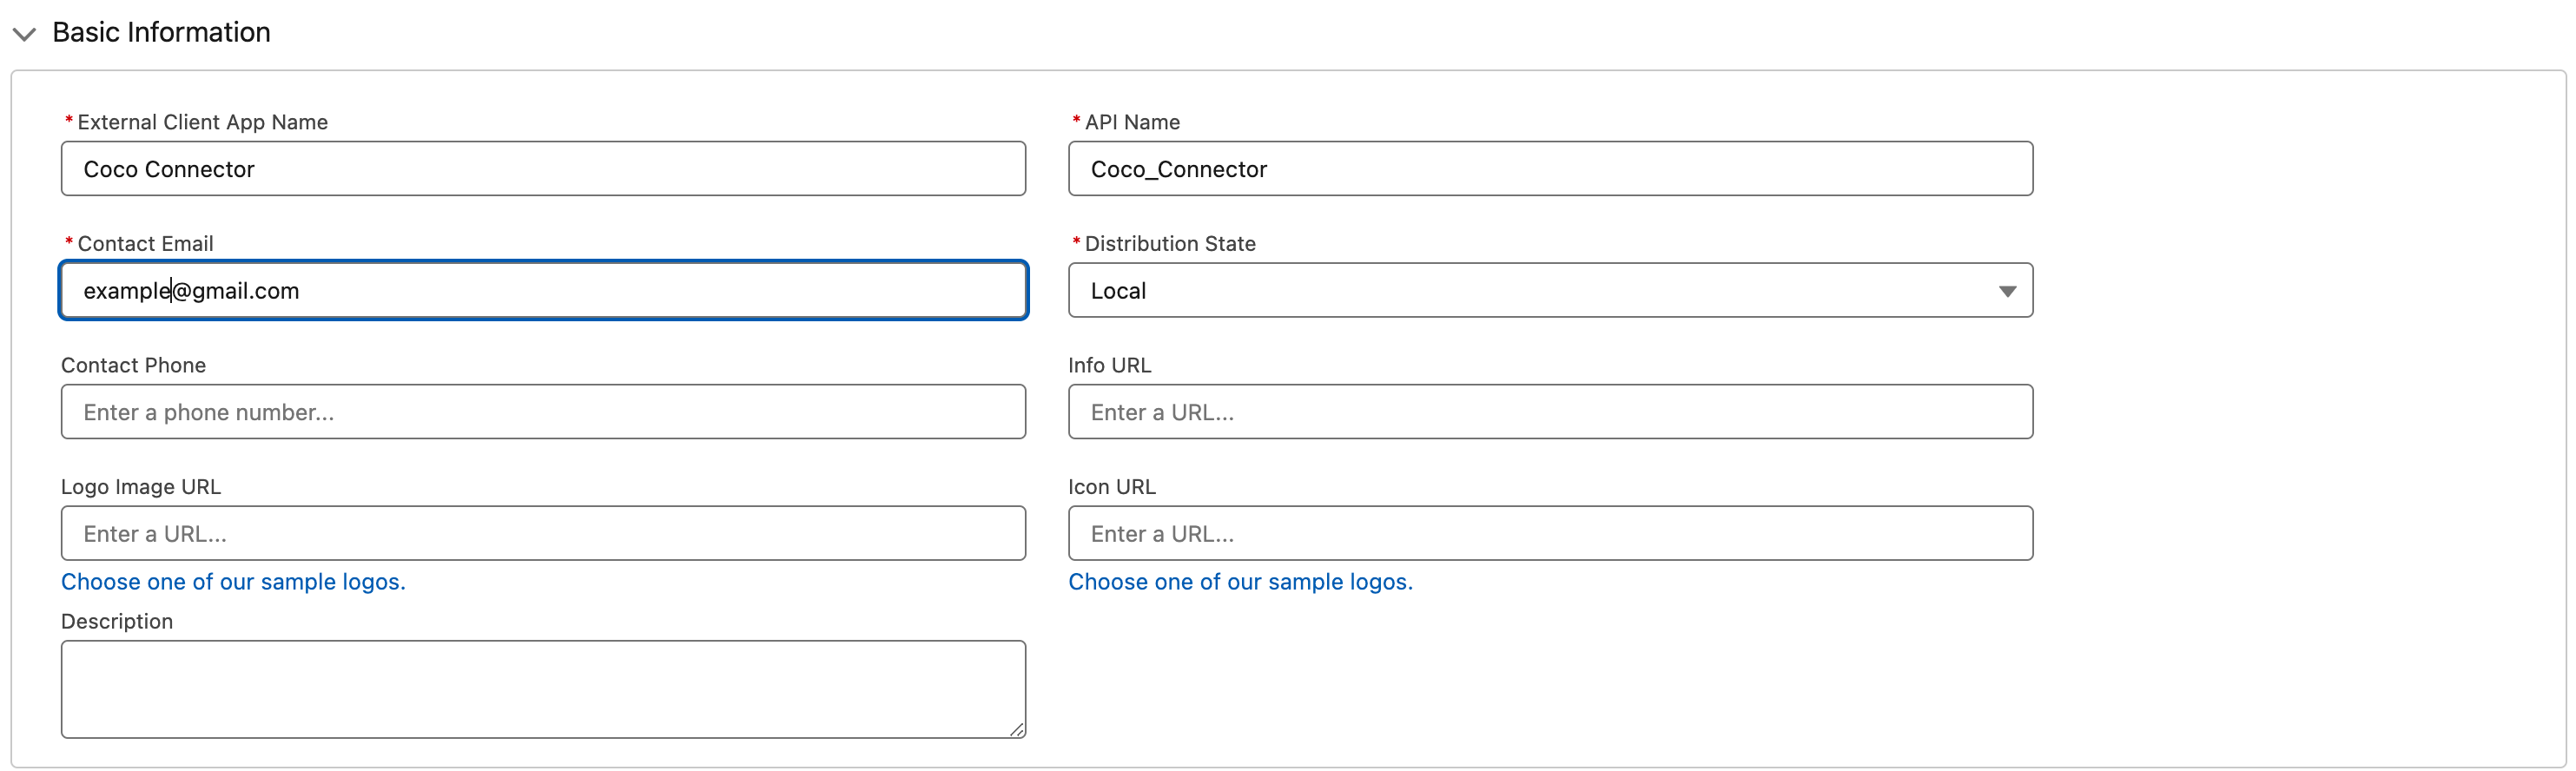Click into the API Name input

pos(1549,169)
